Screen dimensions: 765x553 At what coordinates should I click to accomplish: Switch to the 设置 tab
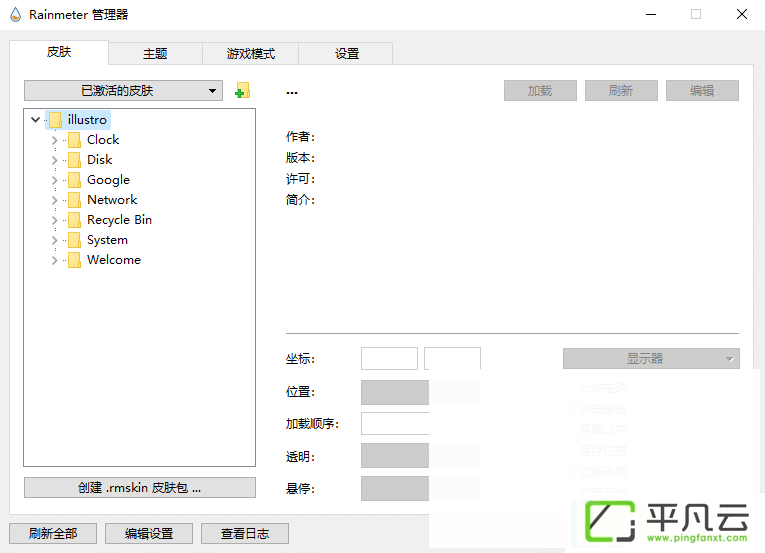pyautogui.click(x=346, y=54)
